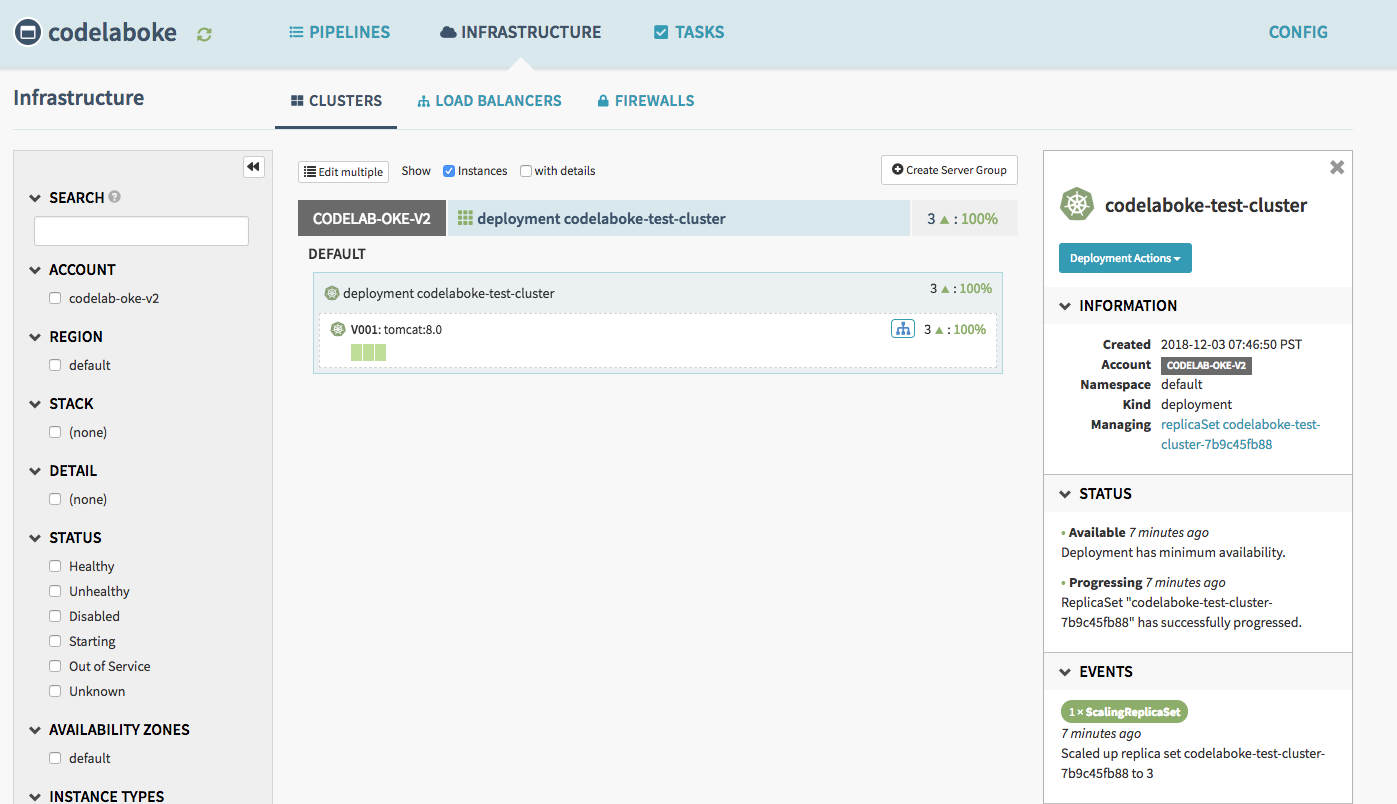Check the codelab-oke-v2 account filter

click(56, 298)
